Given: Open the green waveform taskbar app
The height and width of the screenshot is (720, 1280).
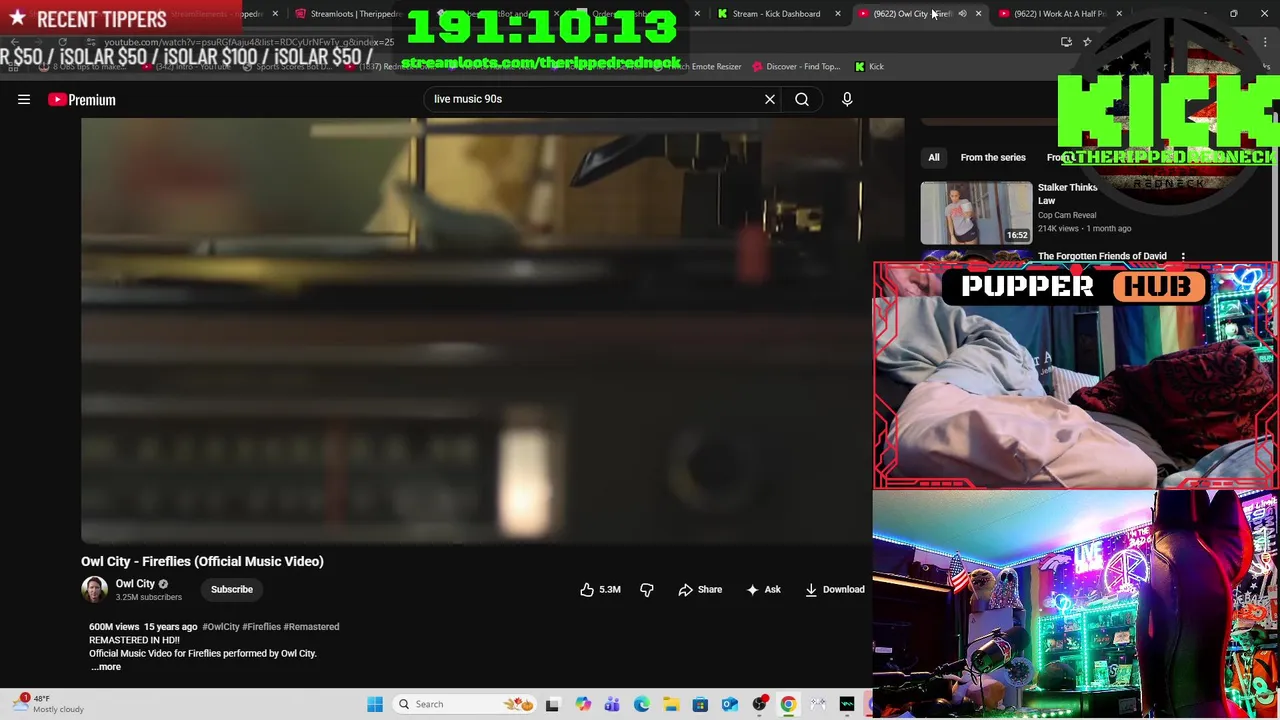Looking at the screenshot, I should point(847,704).
